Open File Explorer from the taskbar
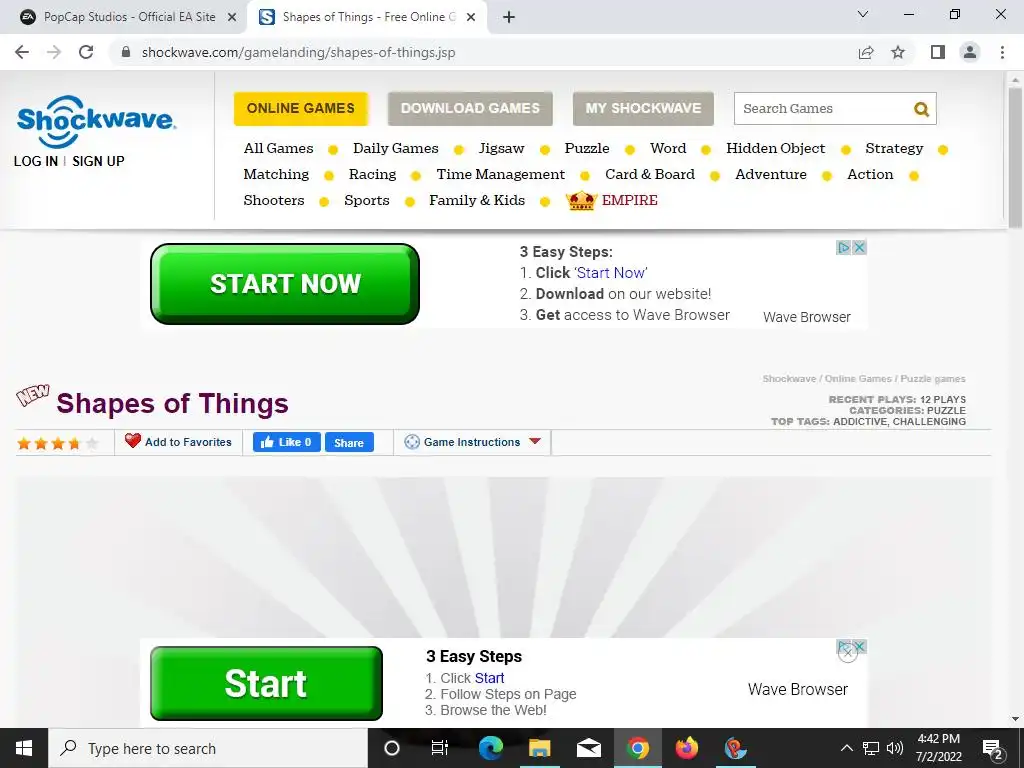 (x=539, y=748)
